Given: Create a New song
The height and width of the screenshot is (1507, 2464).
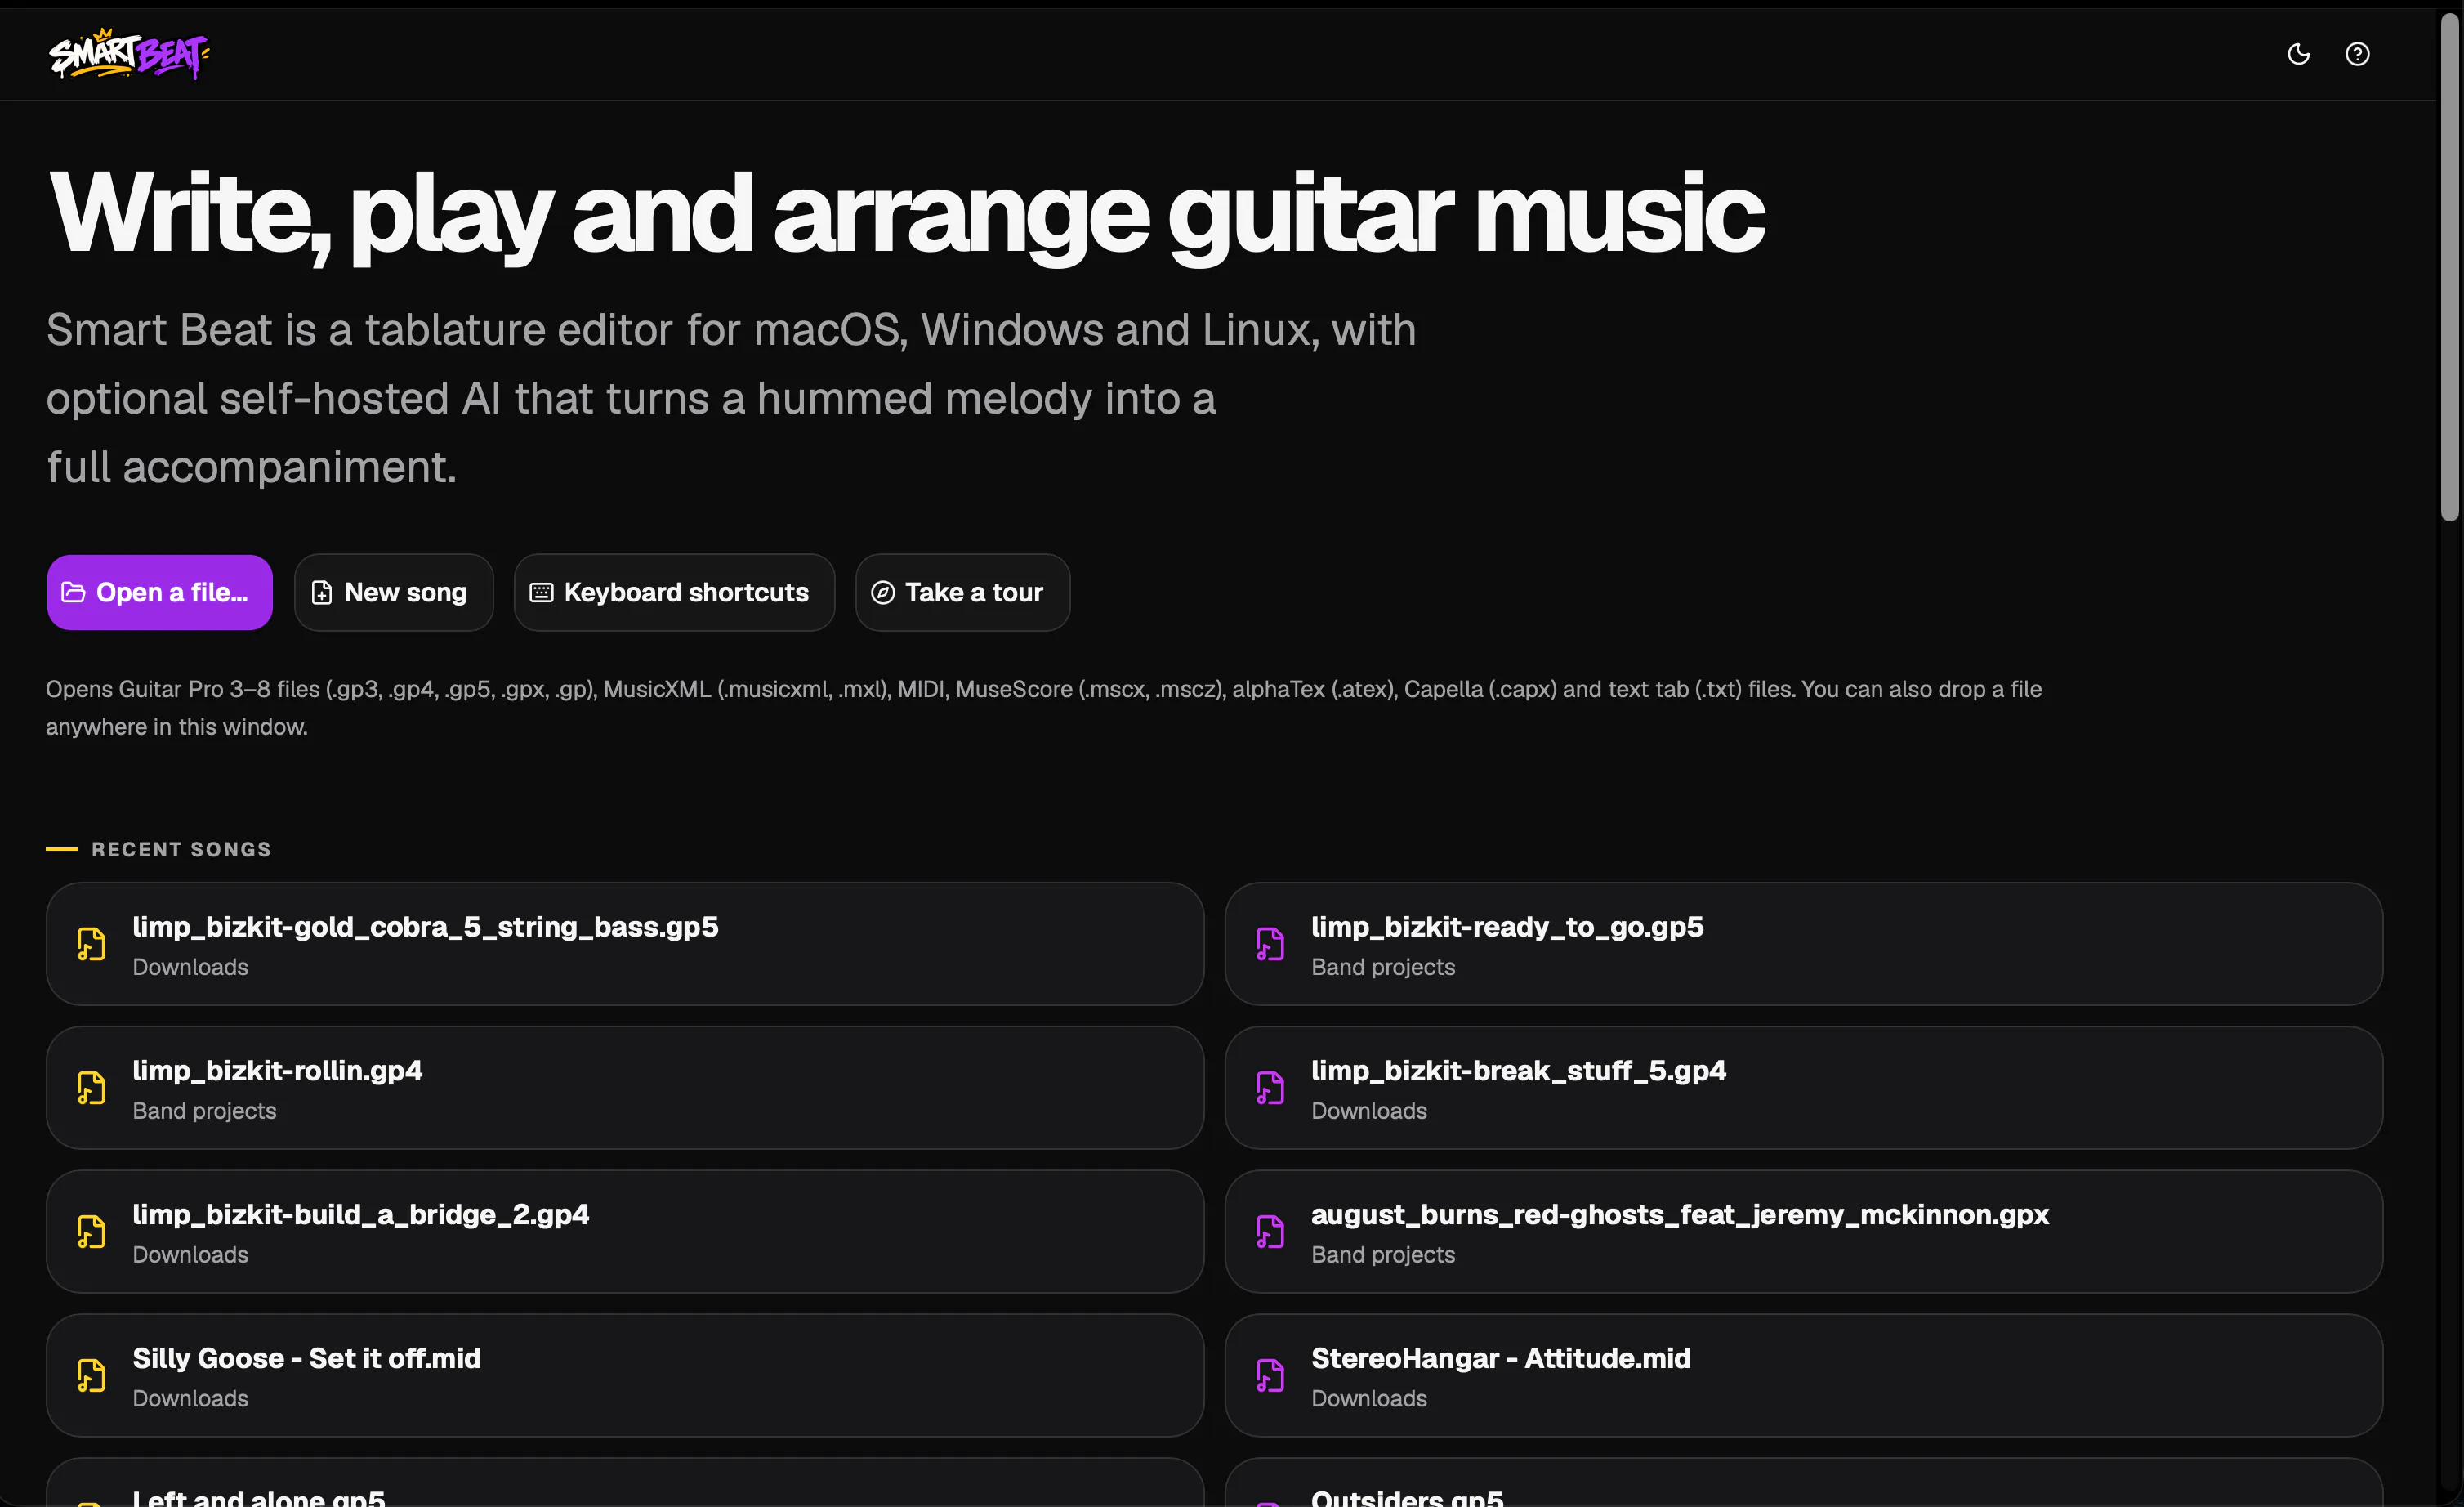Looking at the screenshot, I should tap(394, 592).
